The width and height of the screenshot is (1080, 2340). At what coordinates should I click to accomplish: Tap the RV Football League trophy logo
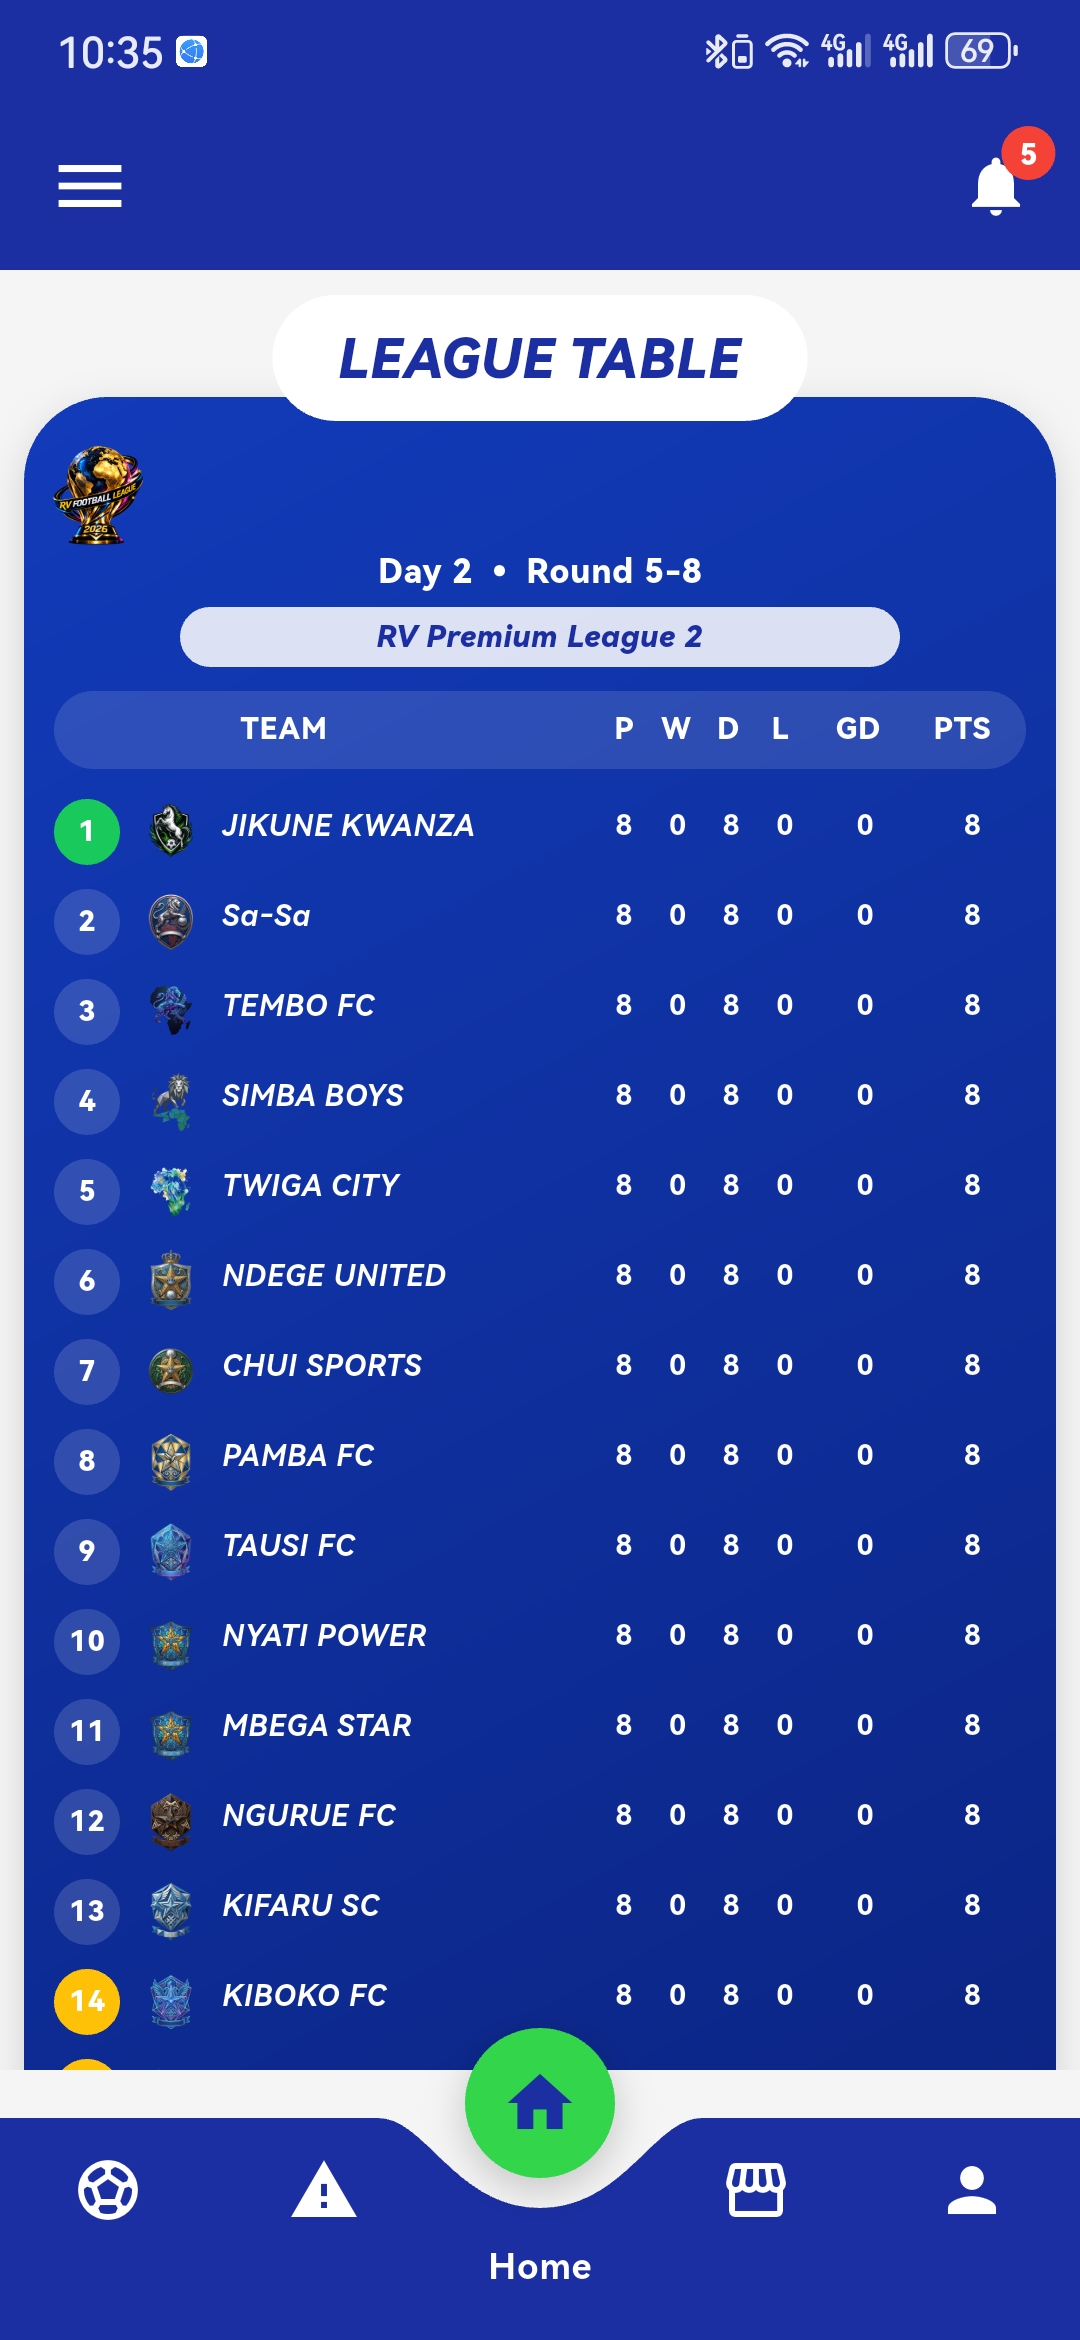pyautogui.click(x=98, y=495)
